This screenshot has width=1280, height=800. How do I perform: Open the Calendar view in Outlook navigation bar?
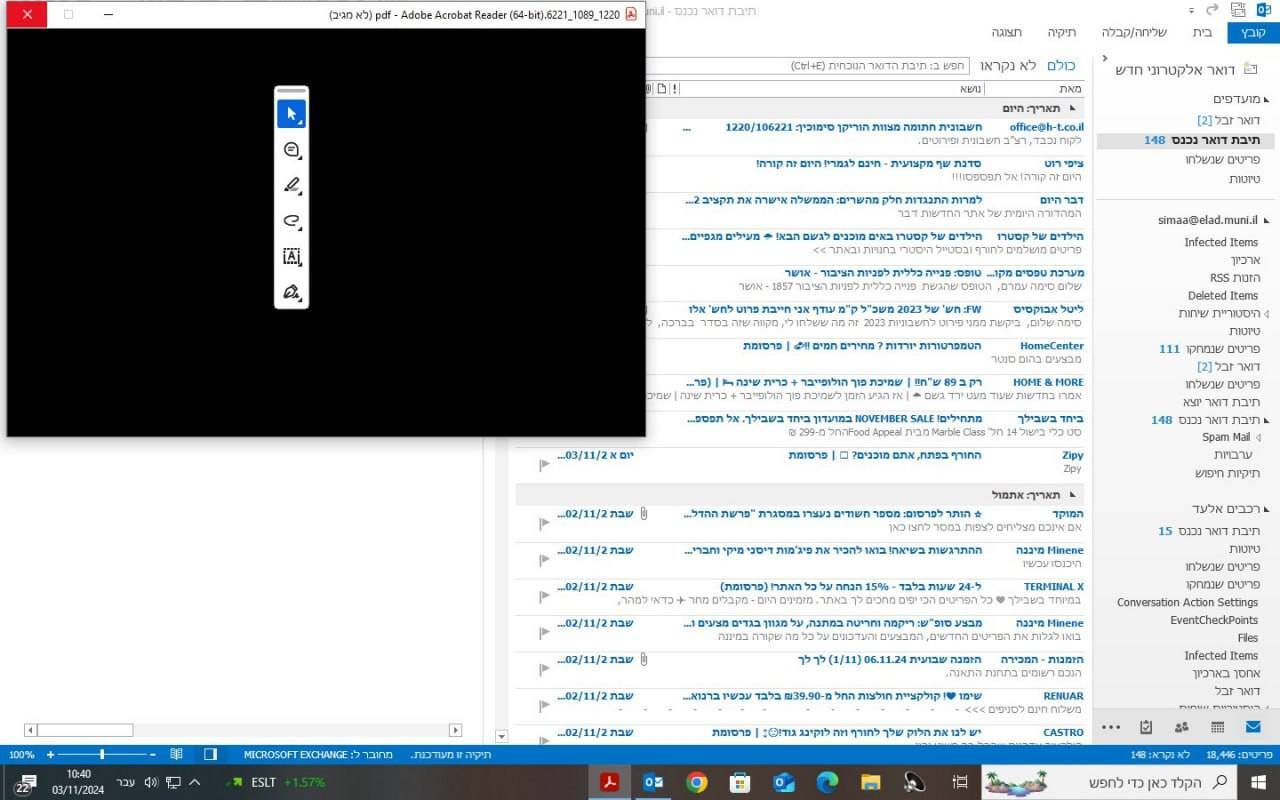1217,727
